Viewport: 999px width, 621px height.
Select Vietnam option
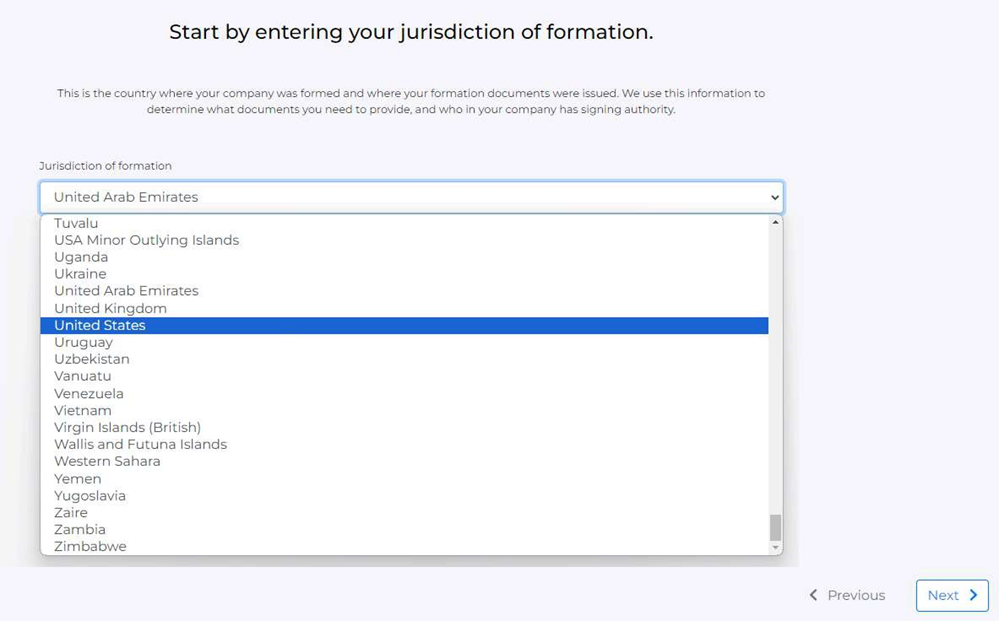[x=404, y=411]
